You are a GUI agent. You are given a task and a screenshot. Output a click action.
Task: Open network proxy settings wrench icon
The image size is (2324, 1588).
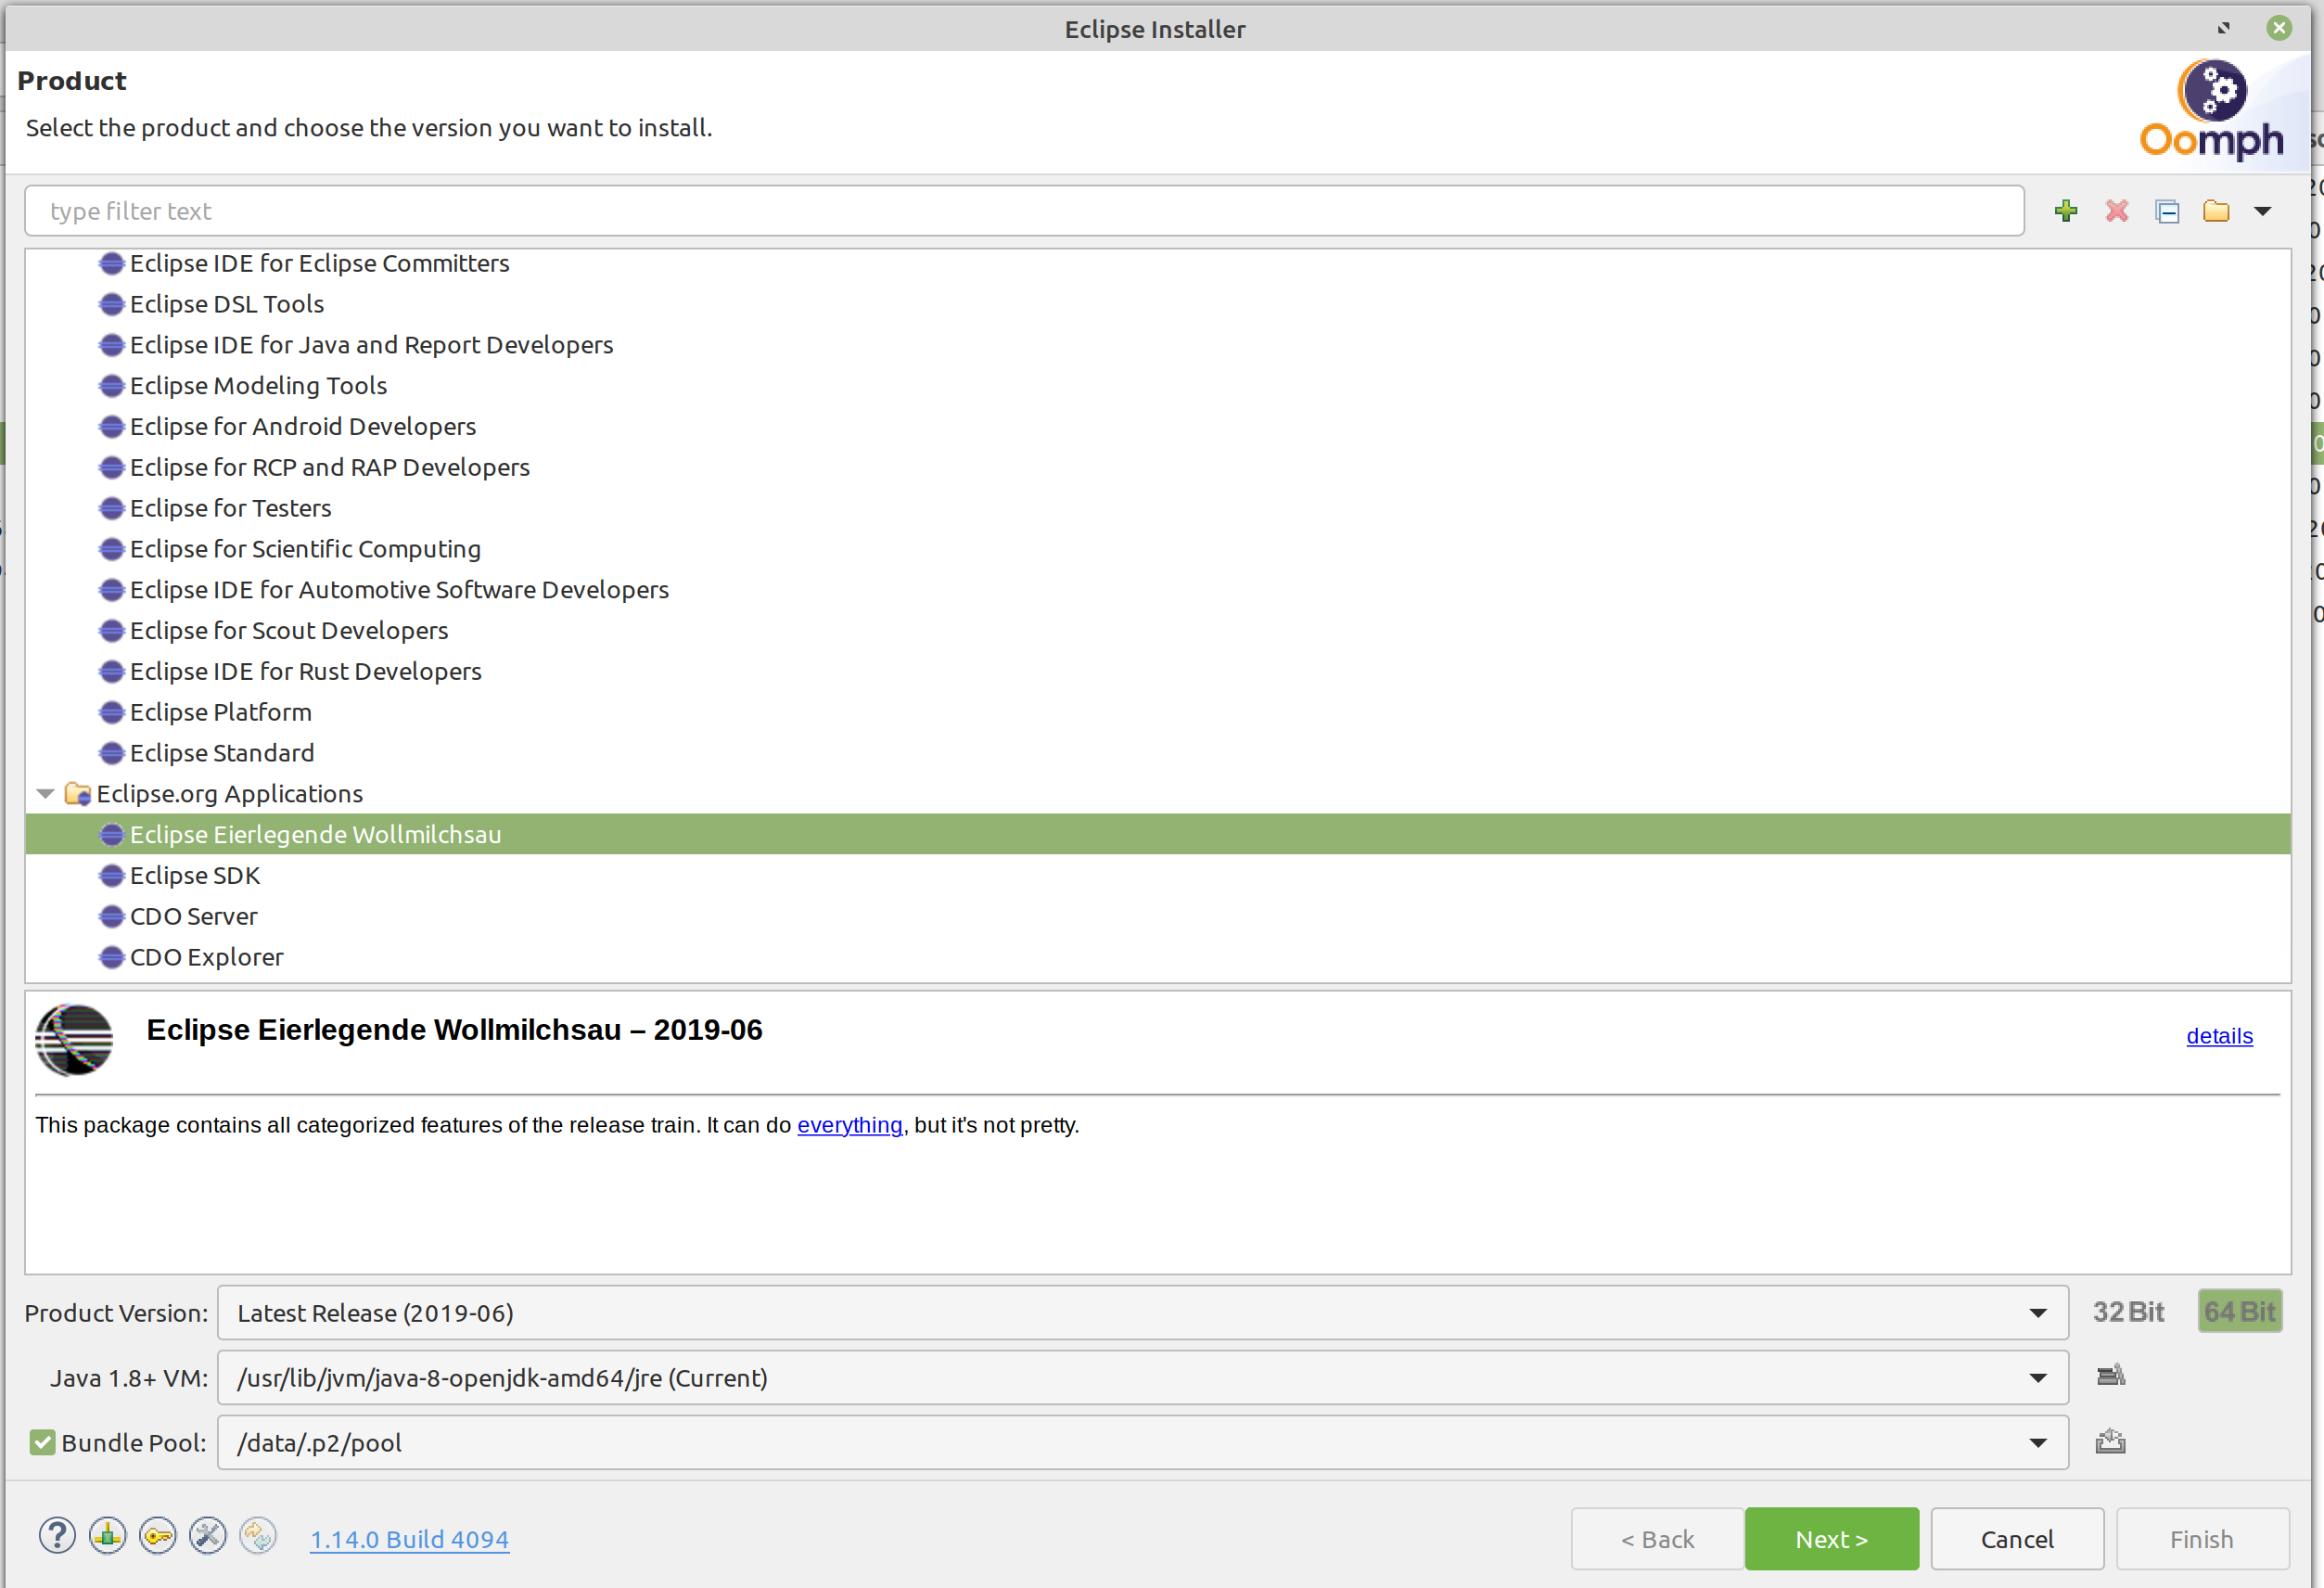click(208, 1536)
